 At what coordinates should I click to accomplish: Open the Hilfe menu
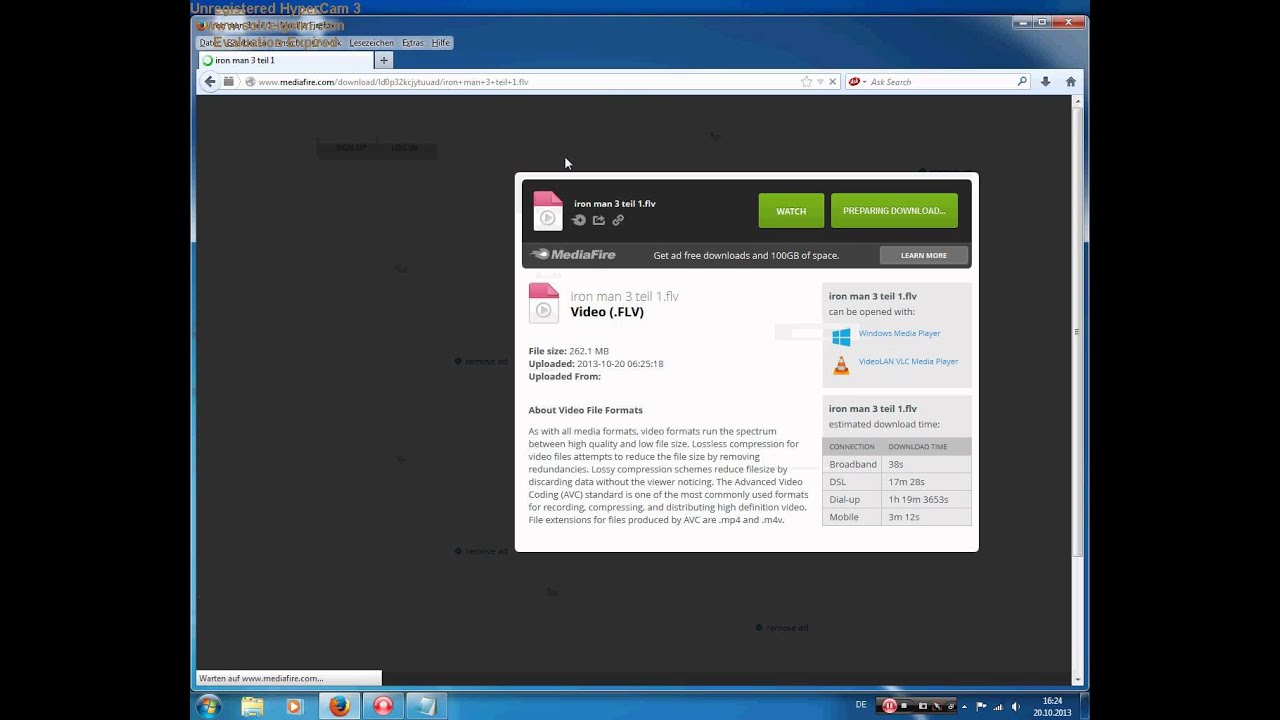[x=441, y=43]
